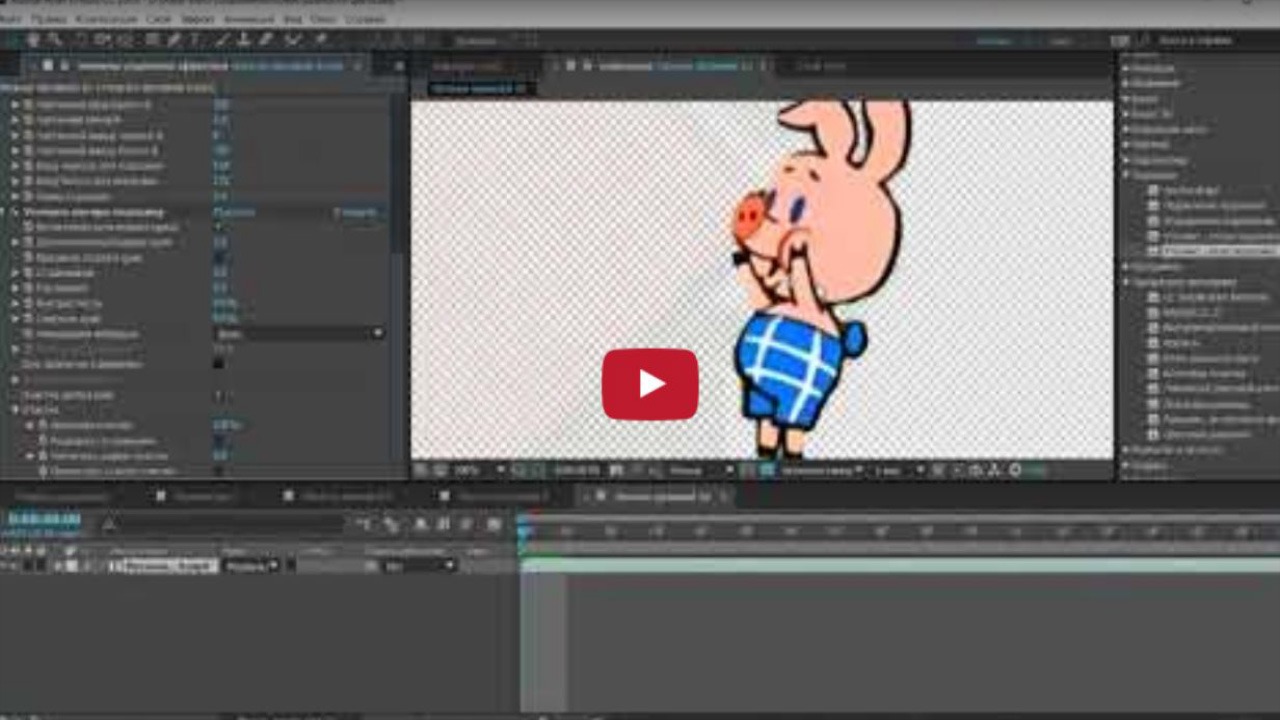The height and width of the screenshot is (720, 1280).
Task: Open the layer blending mode dropdown
Action: point(250,566)
